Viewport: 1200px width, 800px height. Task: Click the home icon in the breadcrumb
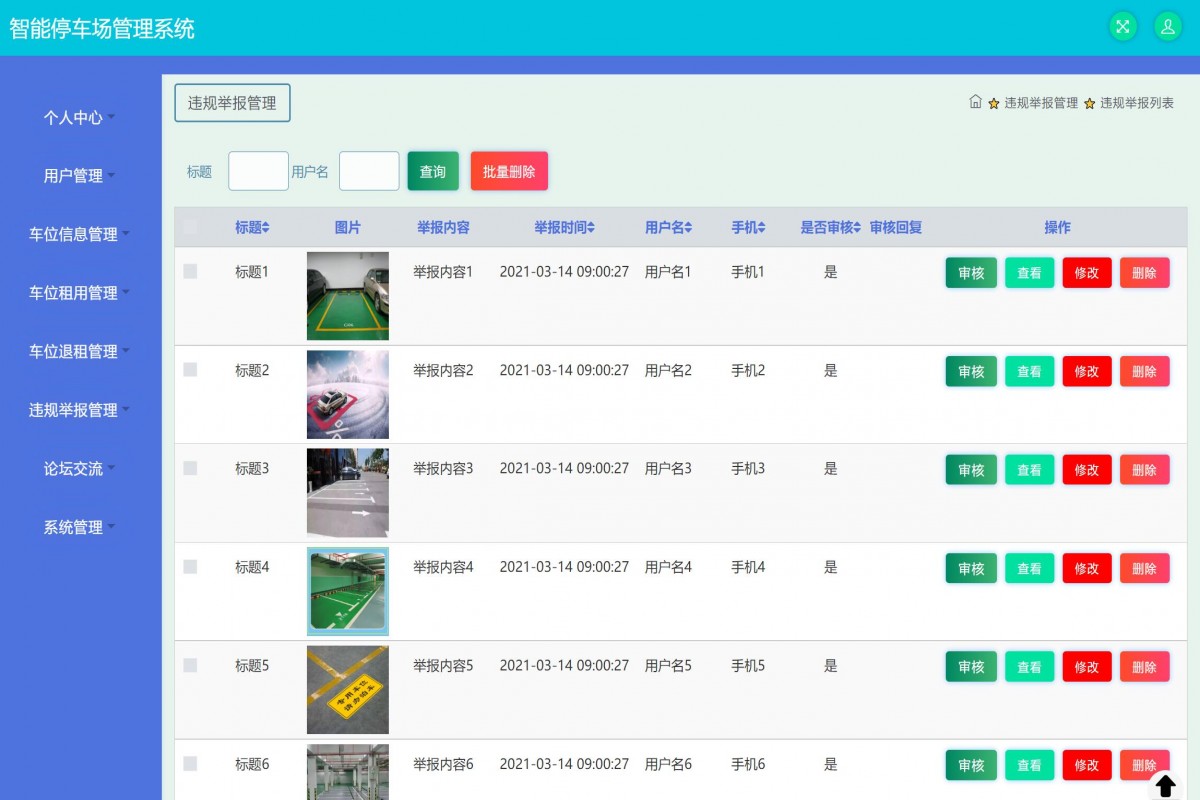pyautogui.click(x=975, y=102)
